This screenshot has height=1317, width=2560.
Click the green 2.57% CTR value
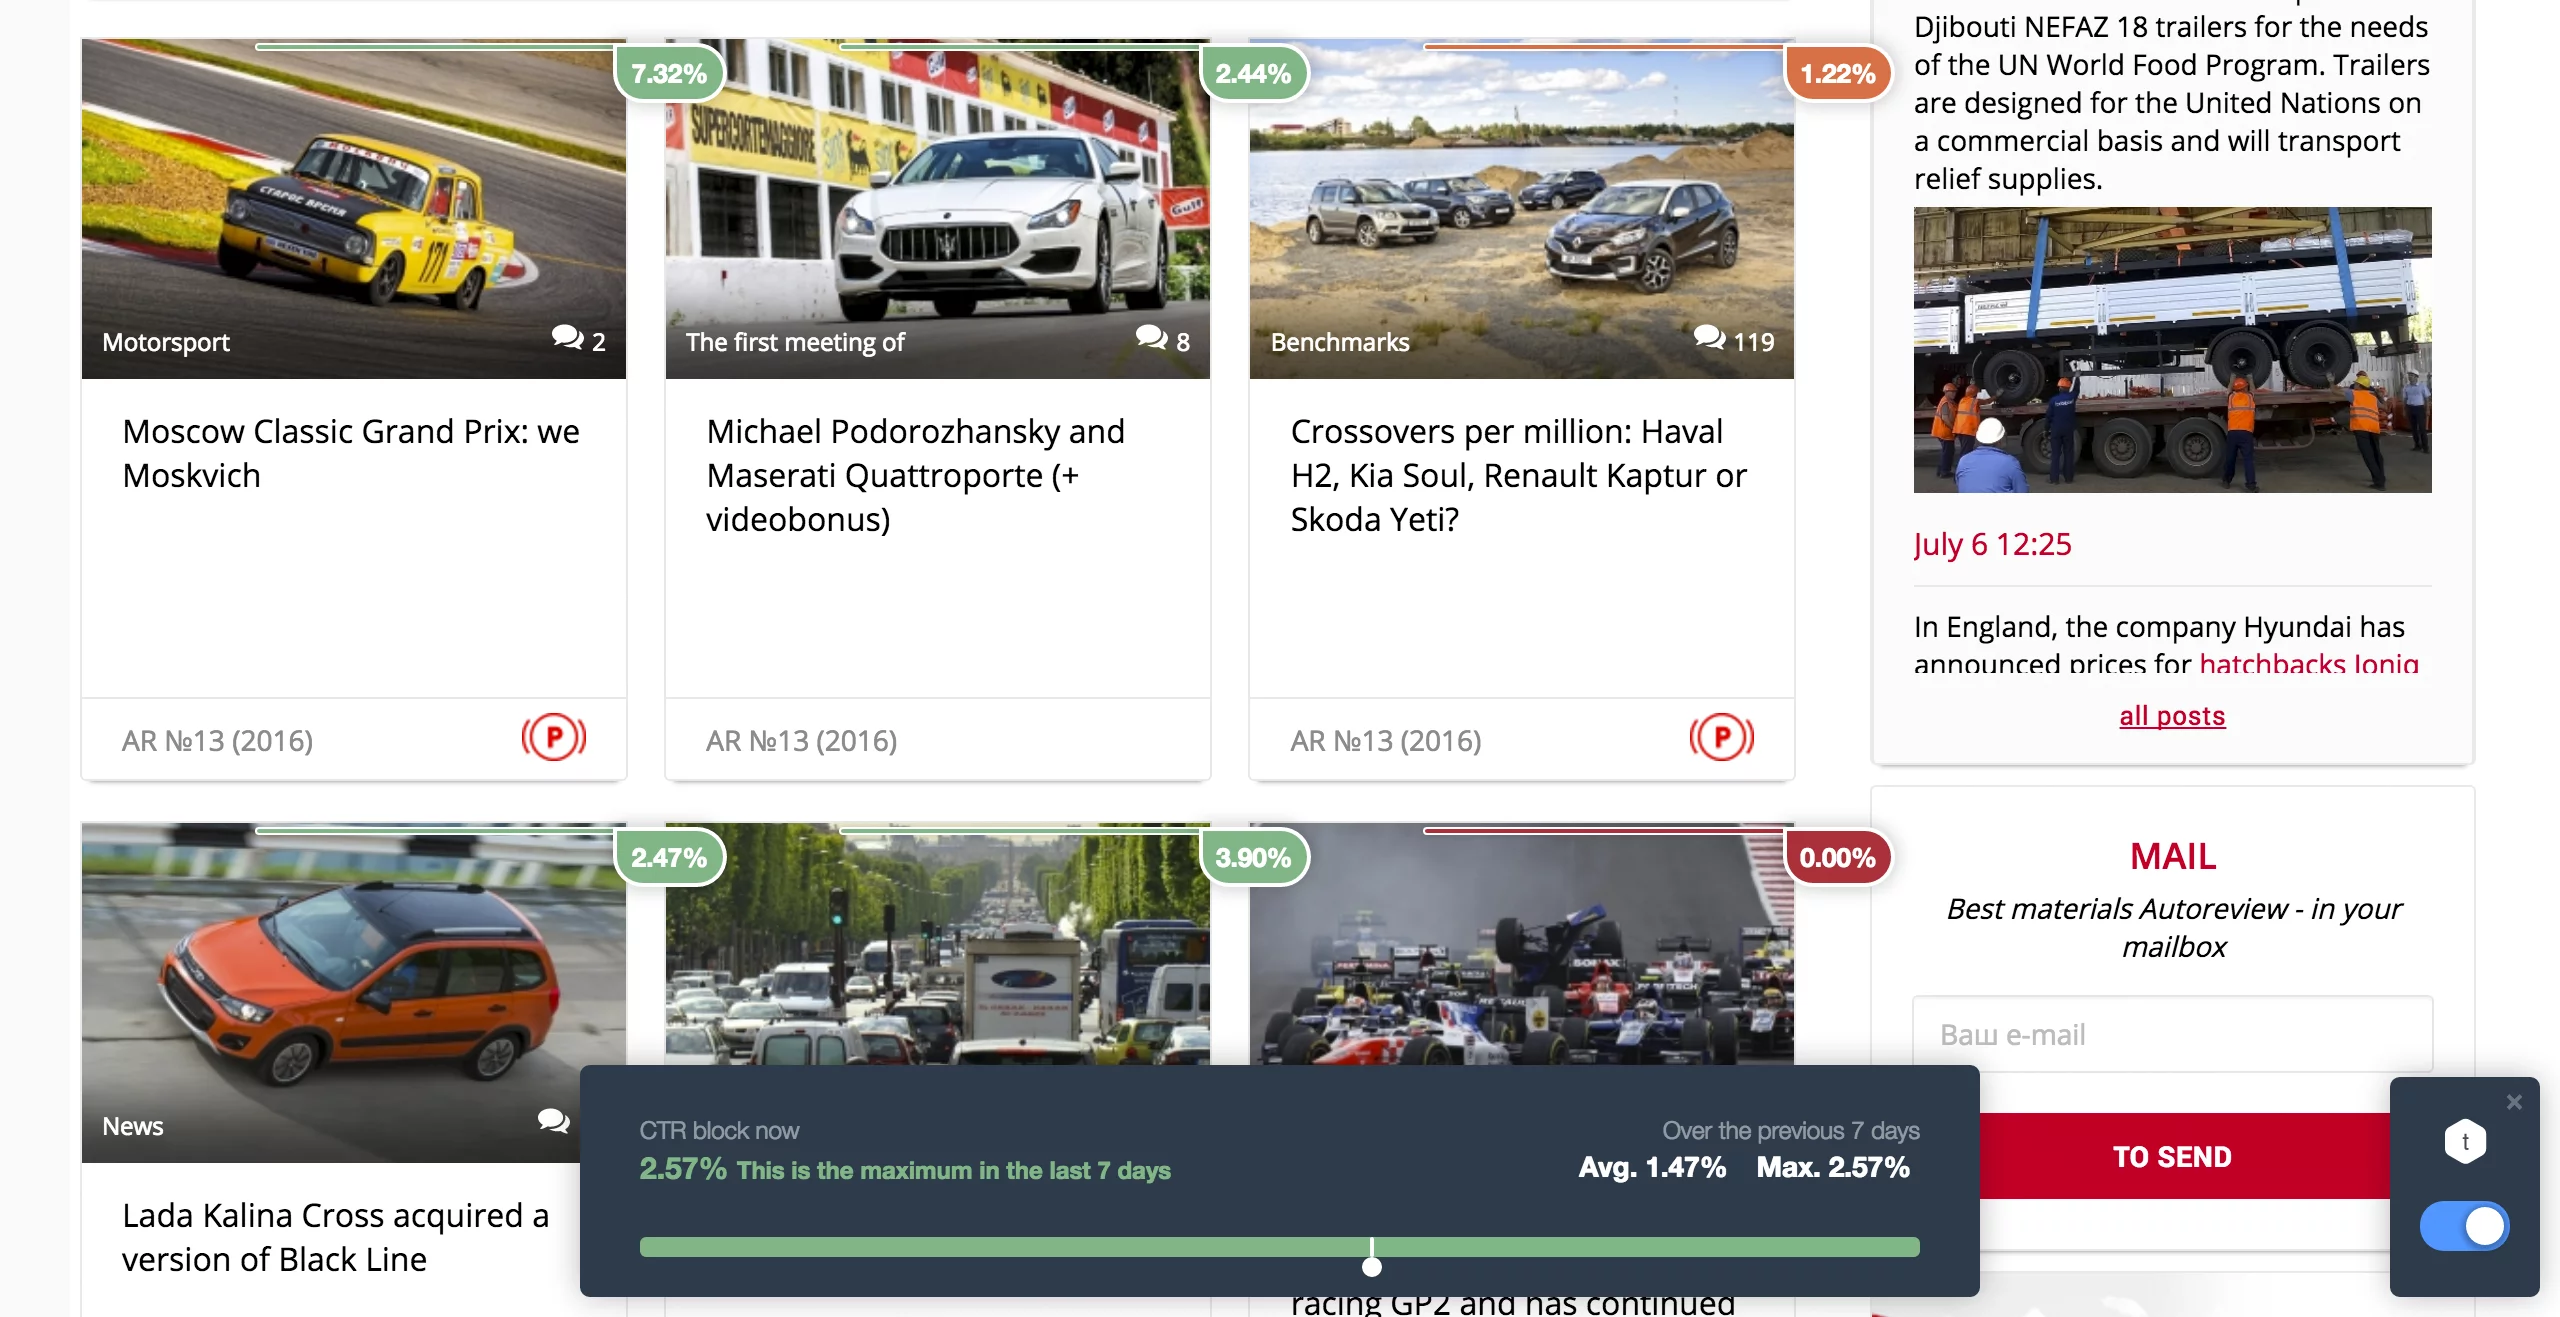pyautogui.click(x=683, y=1169)
